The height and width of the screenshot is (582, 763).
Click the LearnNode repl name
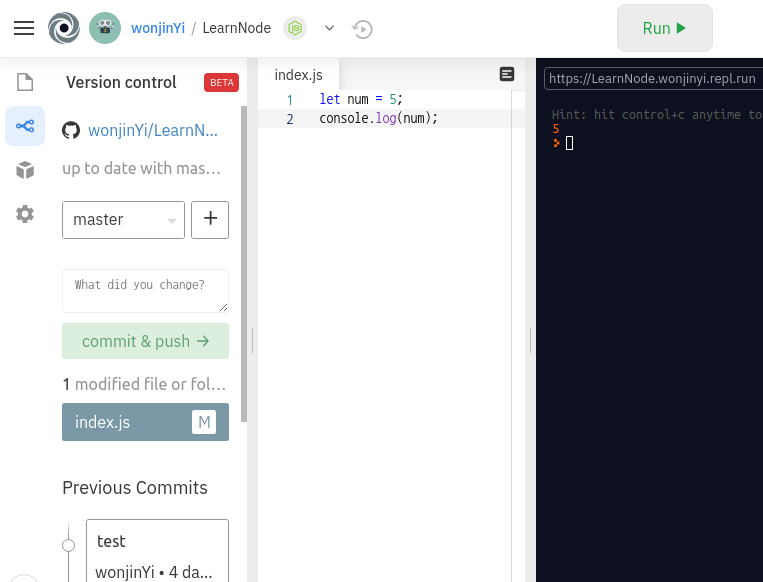tap(236, 28)
